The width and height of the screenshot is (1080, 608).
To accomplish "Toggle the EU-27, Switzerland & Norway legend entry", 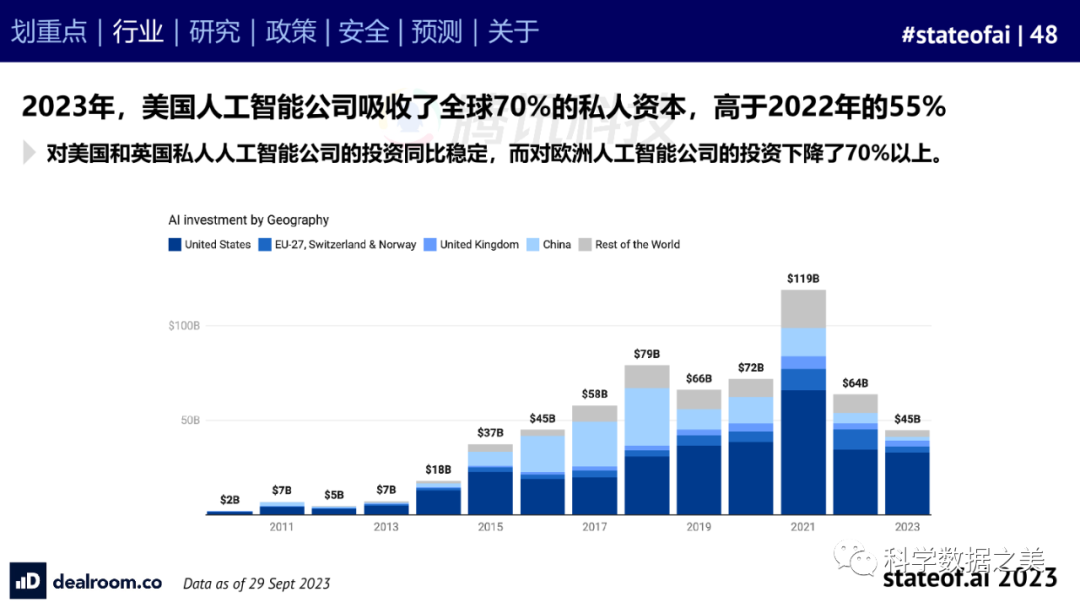I will (335, 245).
